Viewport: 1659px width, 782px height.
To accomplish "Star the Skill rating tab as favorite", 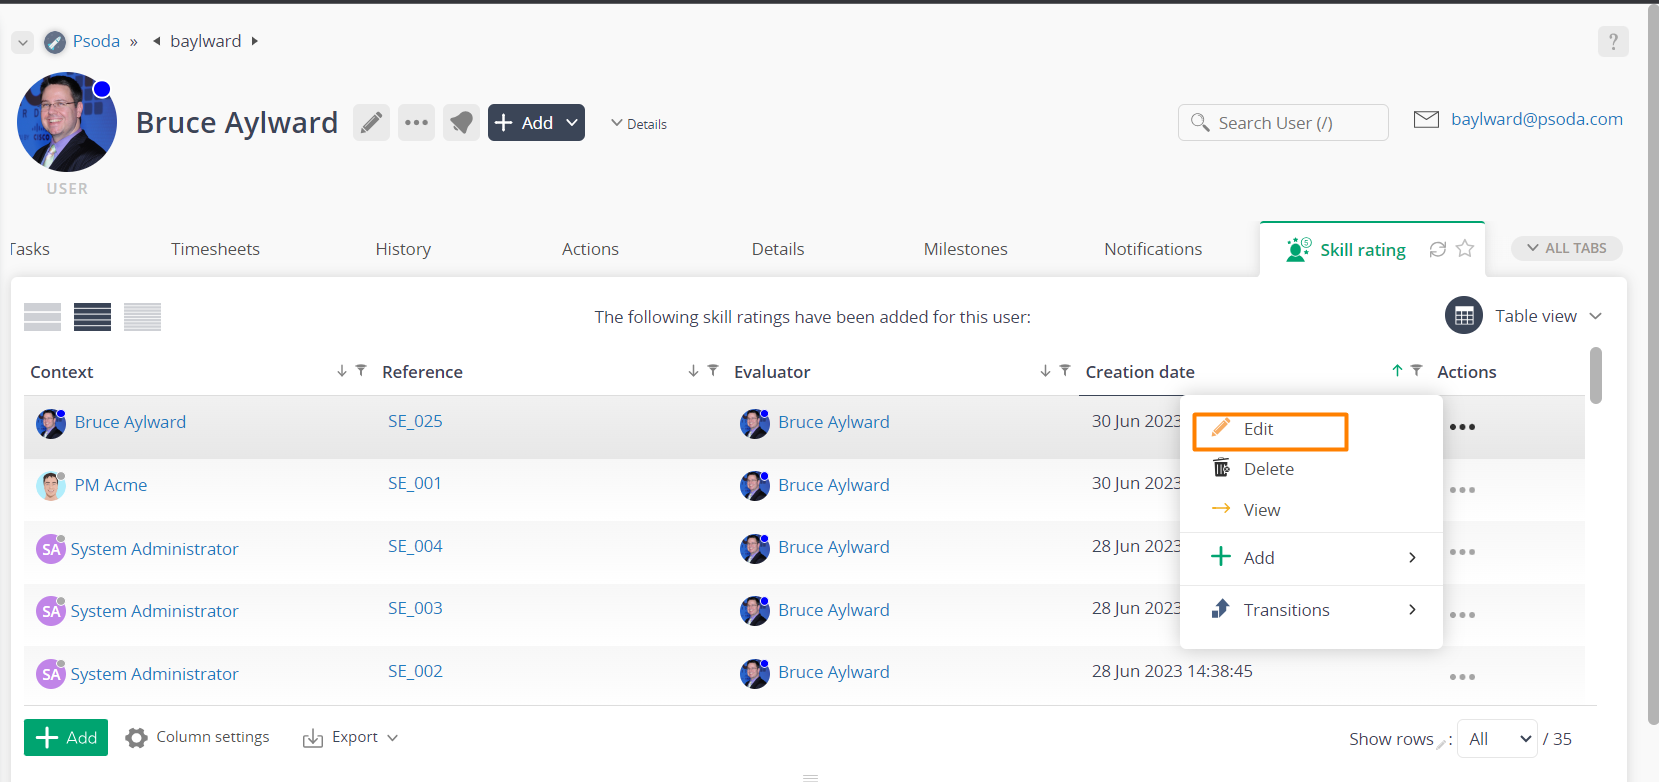I will coord(1465,249).
